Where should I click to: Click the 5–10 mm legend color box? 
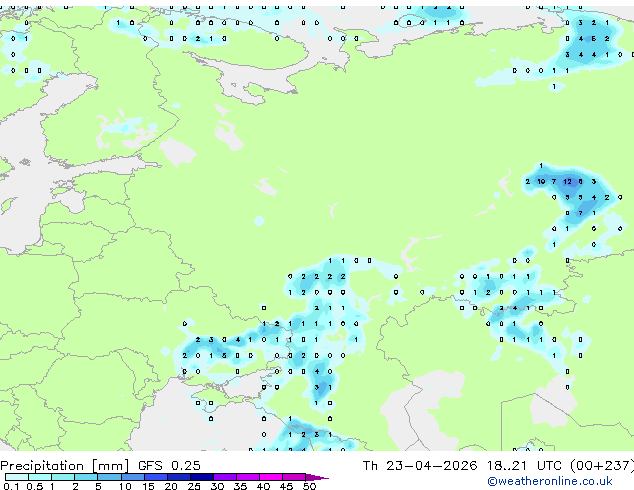click(110, 477)
